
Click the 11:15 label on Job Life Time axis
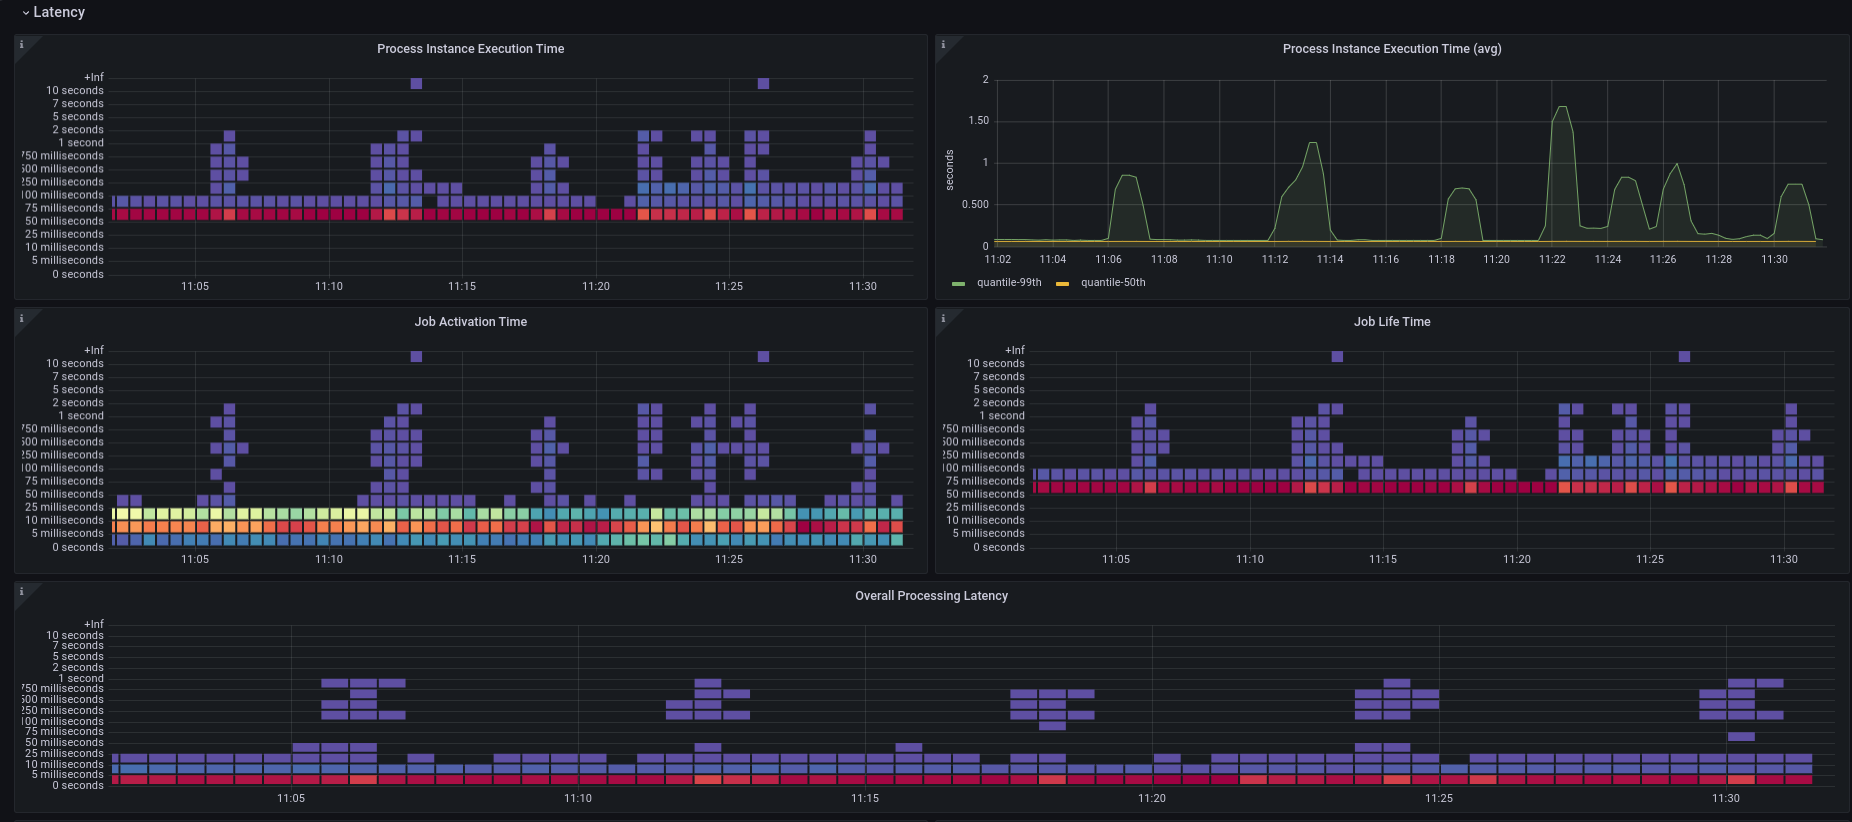pyautogui.click(x=1383, y=560)
